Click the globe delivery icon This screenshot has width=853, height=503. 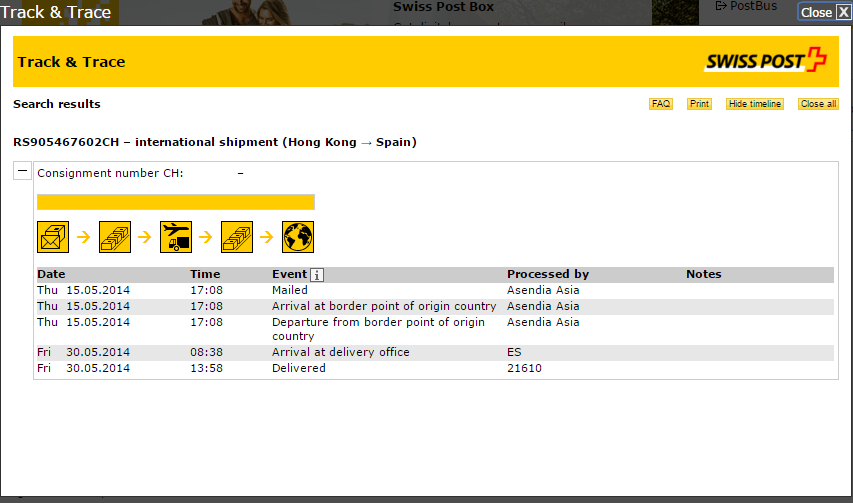tap(298, 237)
